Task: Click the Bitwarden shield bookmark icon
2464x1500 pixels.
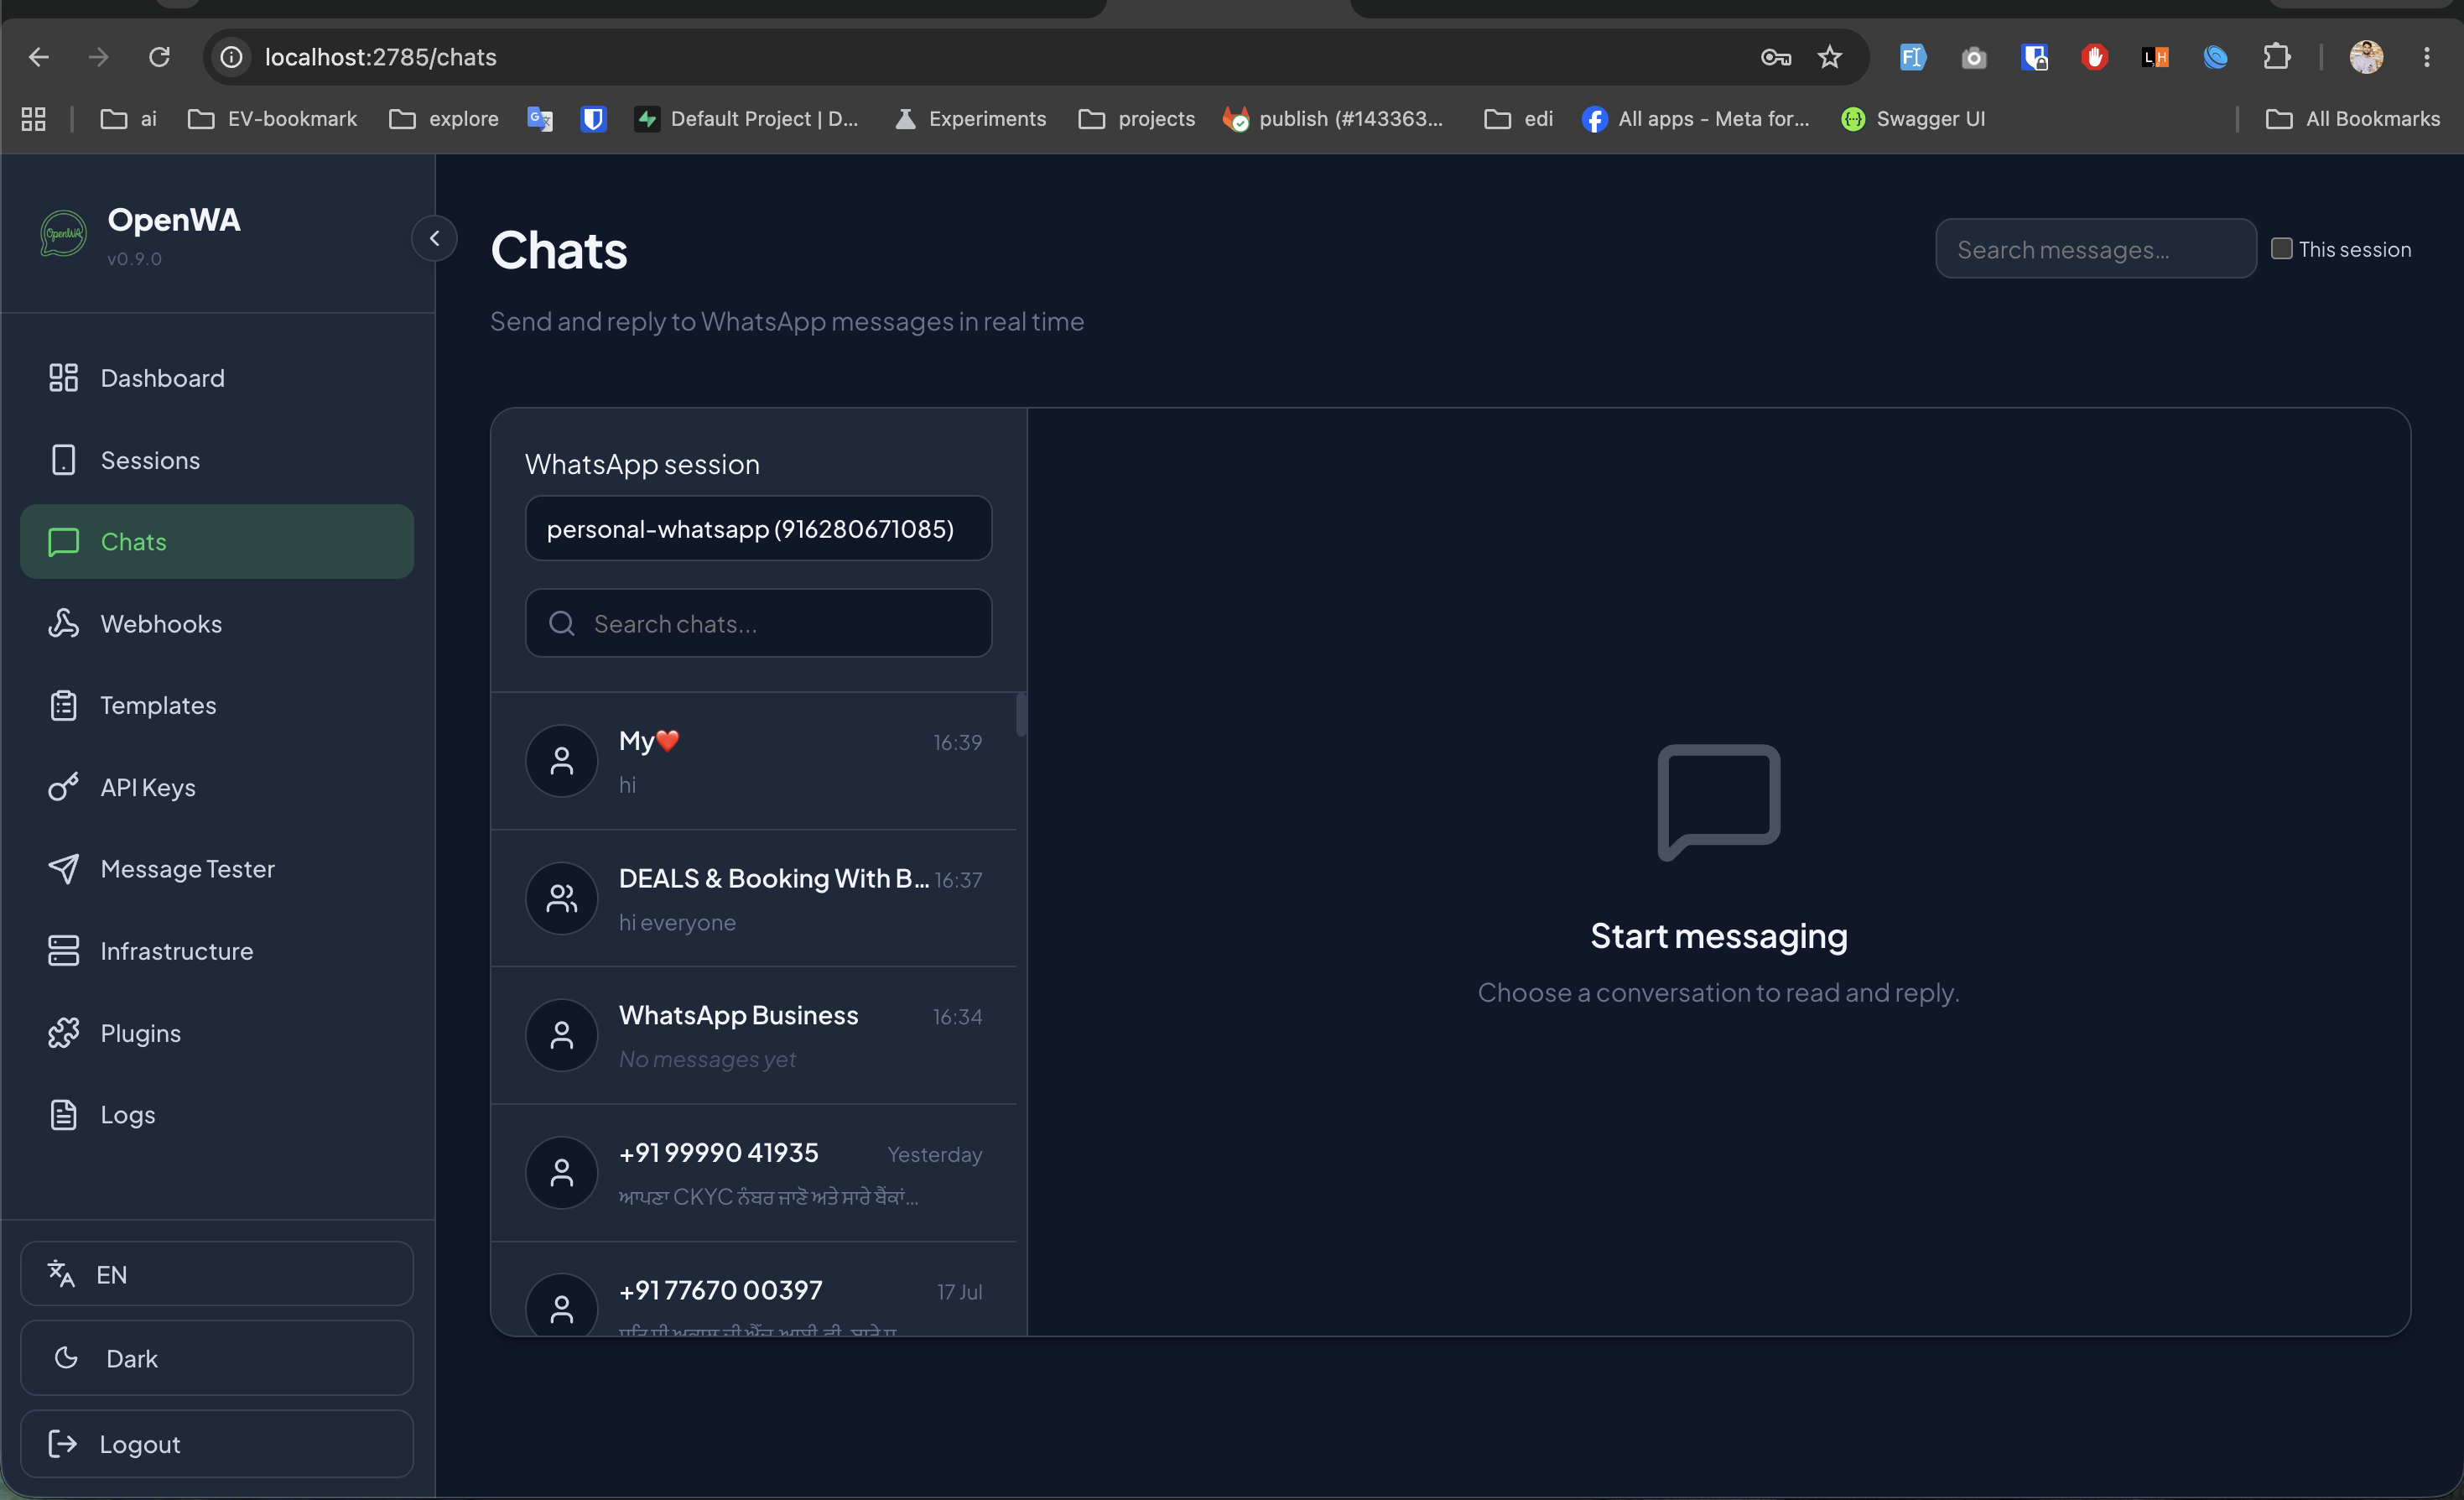Action: [594, 119]
